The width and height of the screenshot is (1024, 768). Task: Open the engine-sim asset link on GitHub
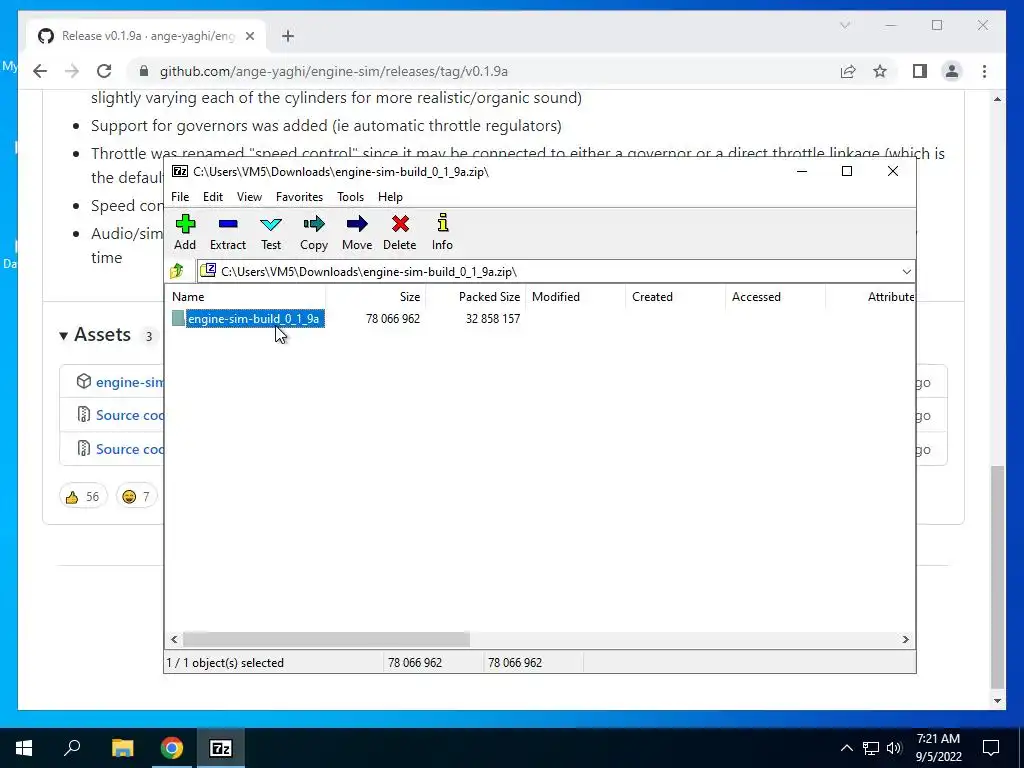pos(129,382)
